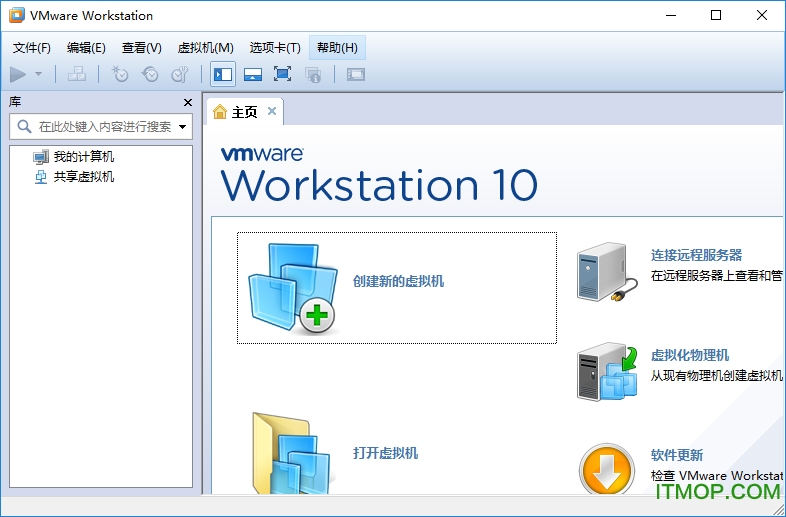Click Send Ctrl+Alt+Del toolbar icon
The height and width of the screenshot is (517, 786).
click(77, 75)
